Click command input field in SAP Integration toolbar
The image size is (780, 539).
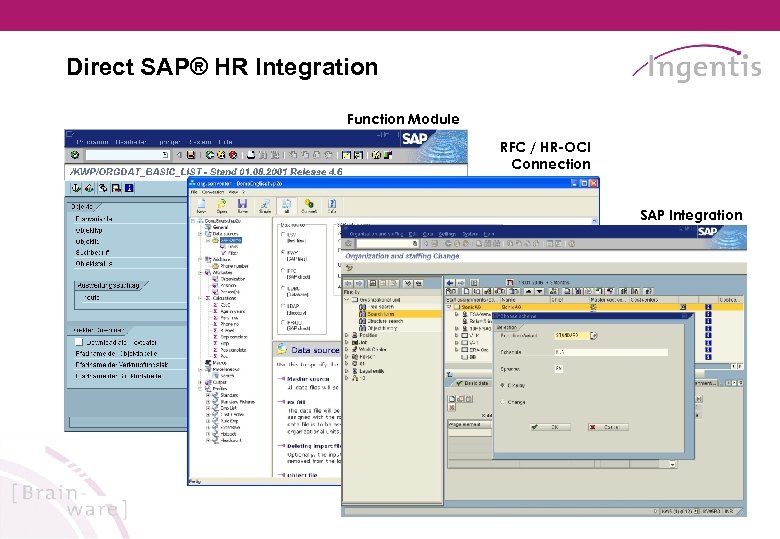click(x=388, y=244)
